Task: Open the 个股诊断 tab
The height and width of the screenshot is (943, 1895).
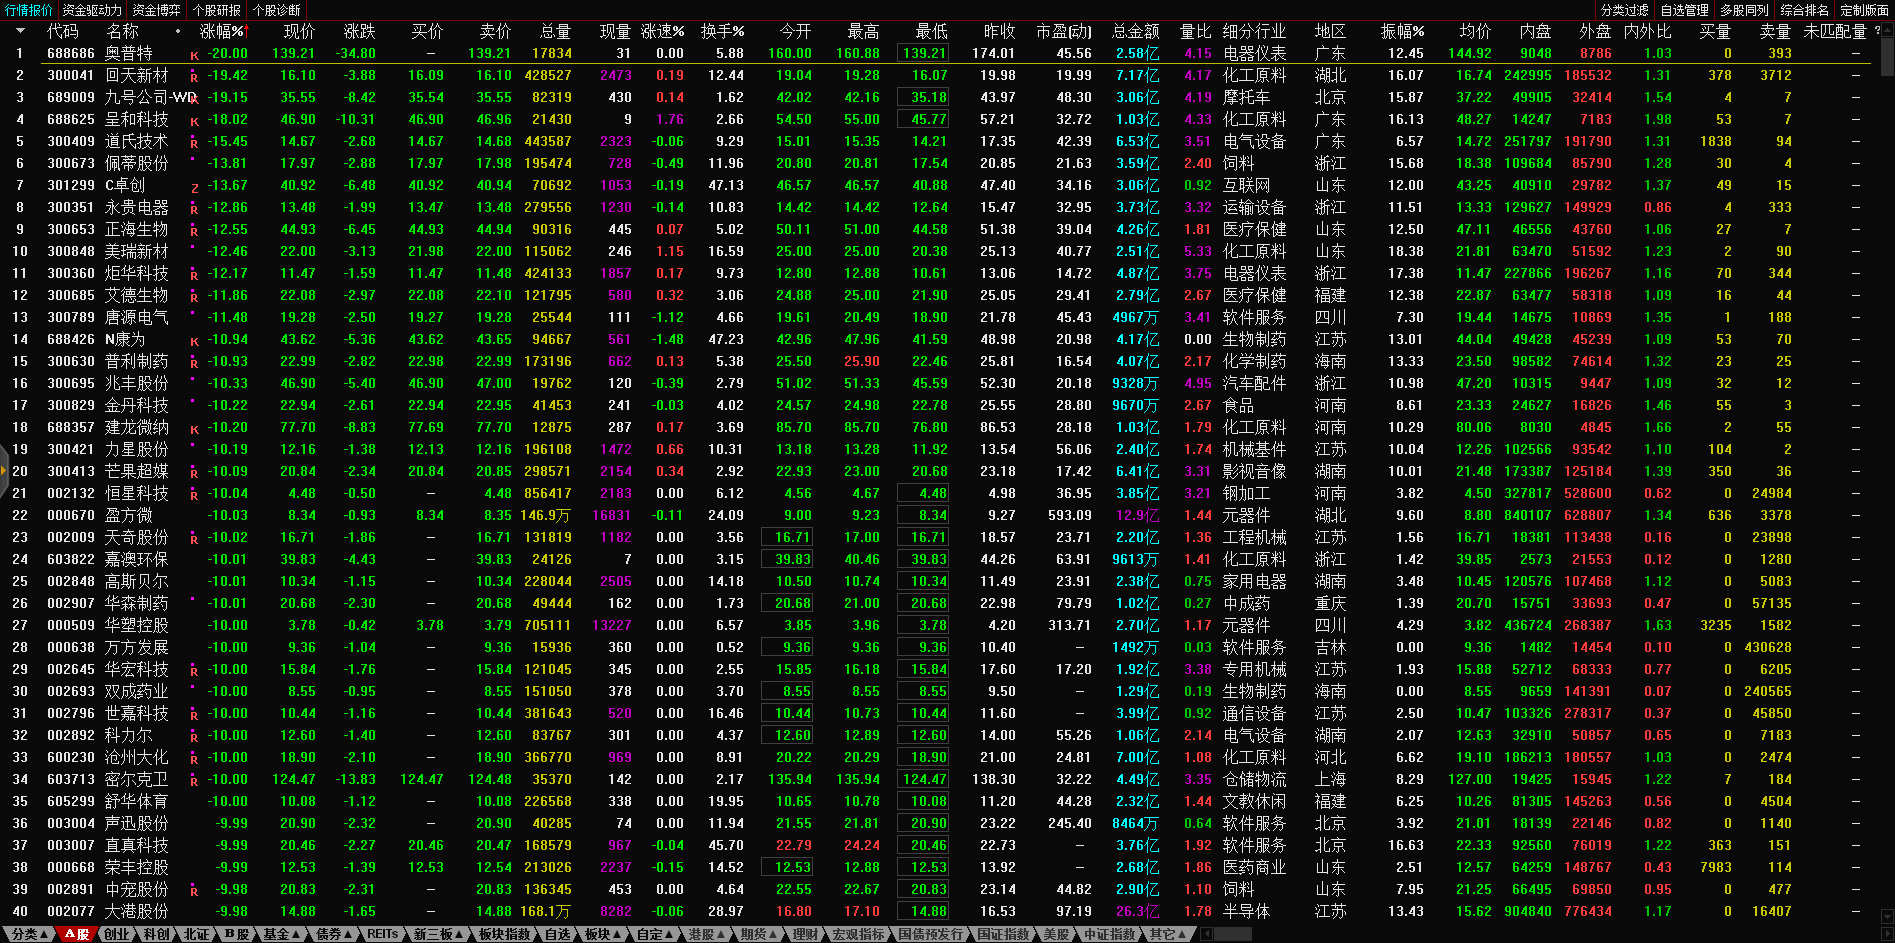Action: point(277,10)
